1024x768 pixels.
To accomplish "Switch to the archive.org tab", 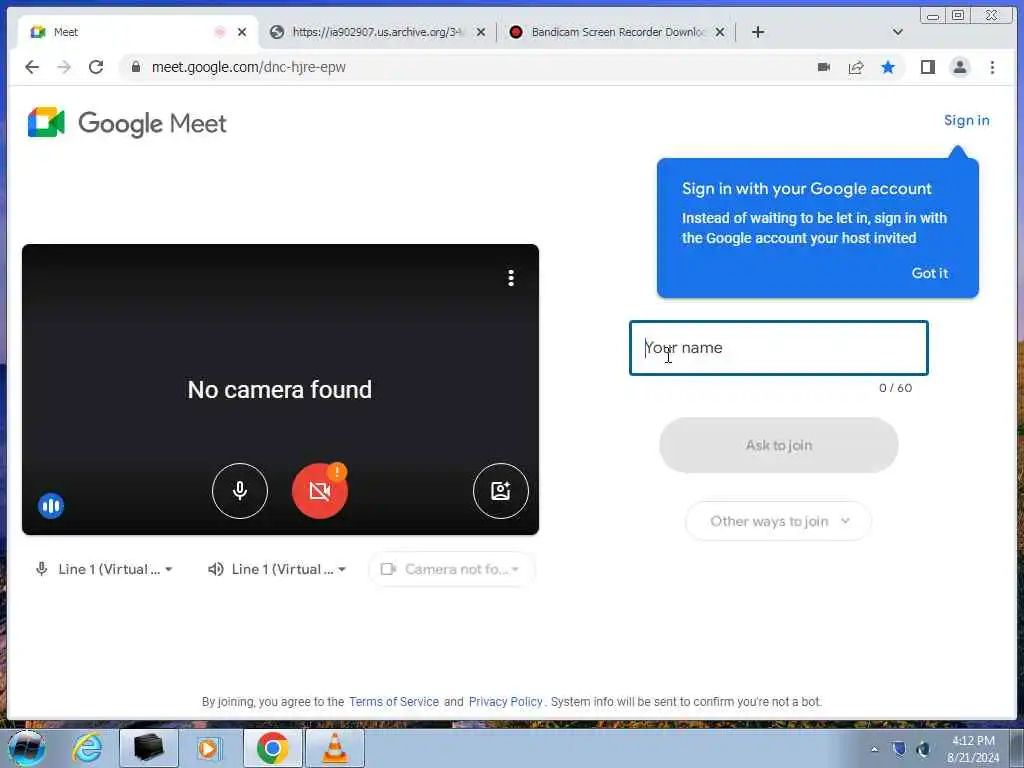I will click(x=377, y=32).
